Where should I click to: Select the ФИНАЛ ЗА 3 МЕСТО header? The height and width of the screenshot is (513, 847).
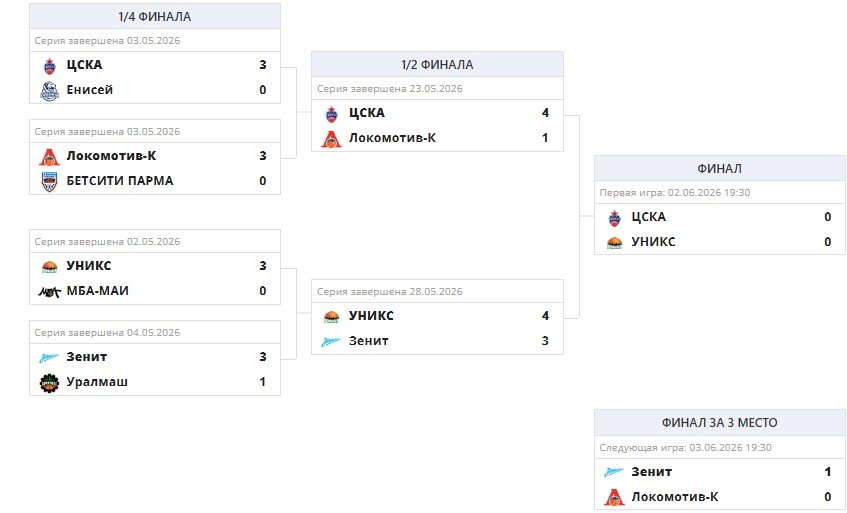tap(720, 423)
